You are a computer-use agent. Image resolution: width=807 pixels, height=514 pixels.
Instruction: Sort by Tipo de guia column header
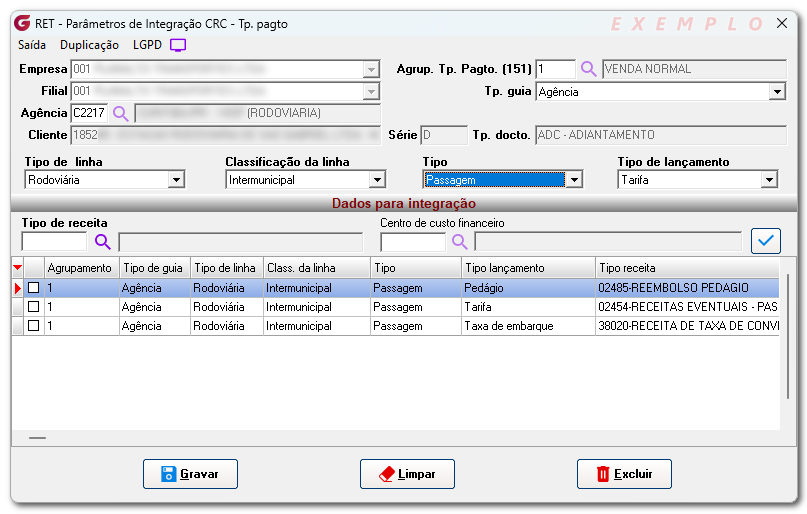(155, 268)
